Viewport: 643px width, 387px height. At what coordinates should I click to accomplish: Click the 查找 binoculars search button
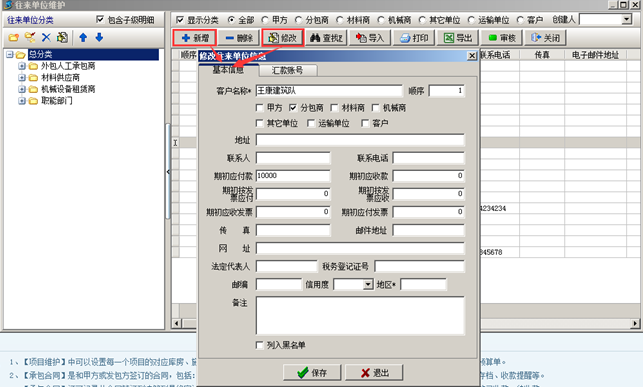326,38
